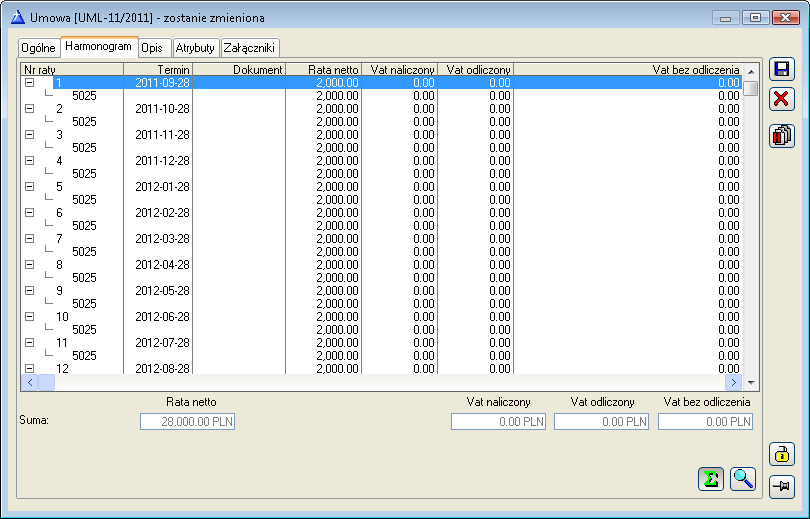Collapse installment 9 tree node
810x519 pixels.
tap(29, 290)
